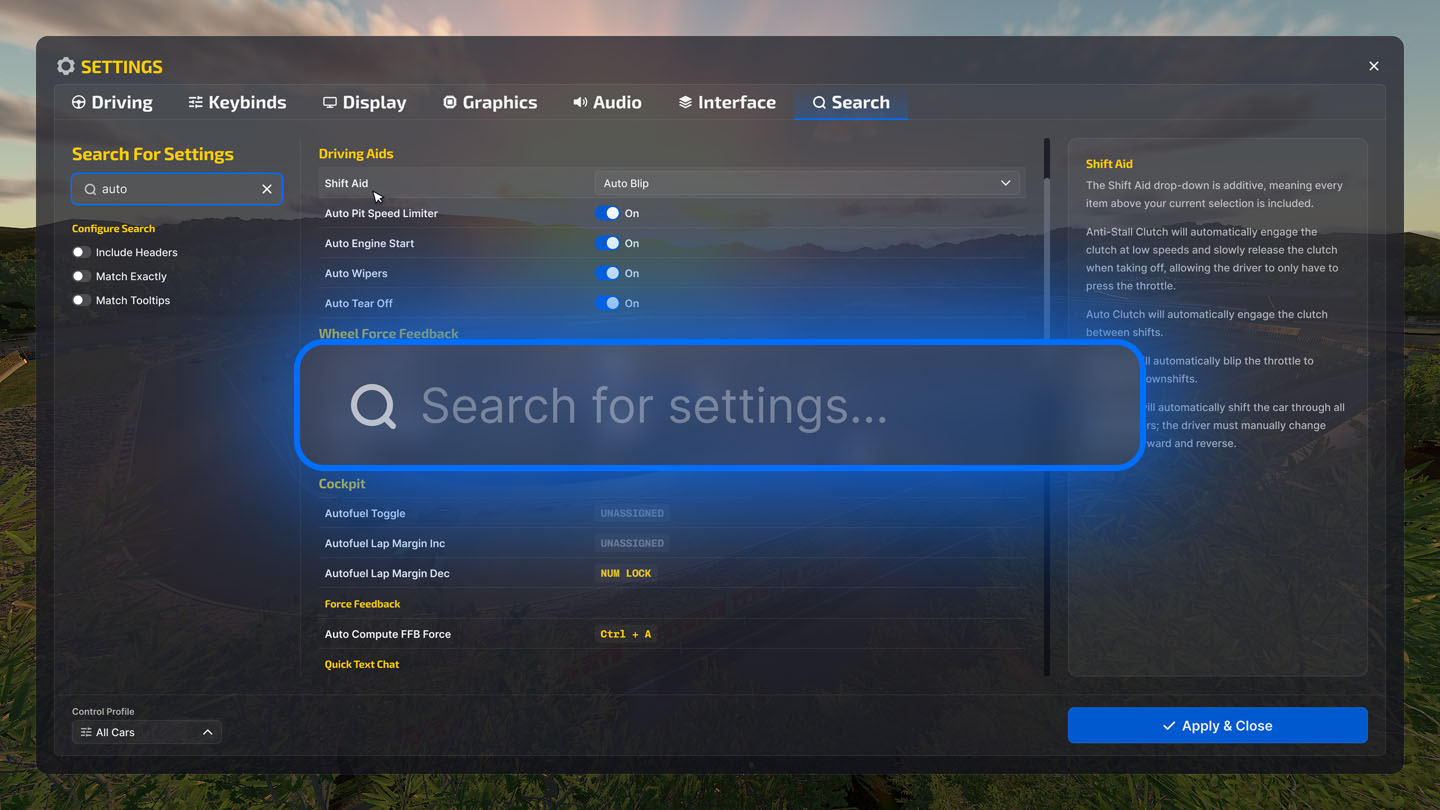Click the Audio speaker icon
The width and height of the screenshot is (1440, 810).
580,103
